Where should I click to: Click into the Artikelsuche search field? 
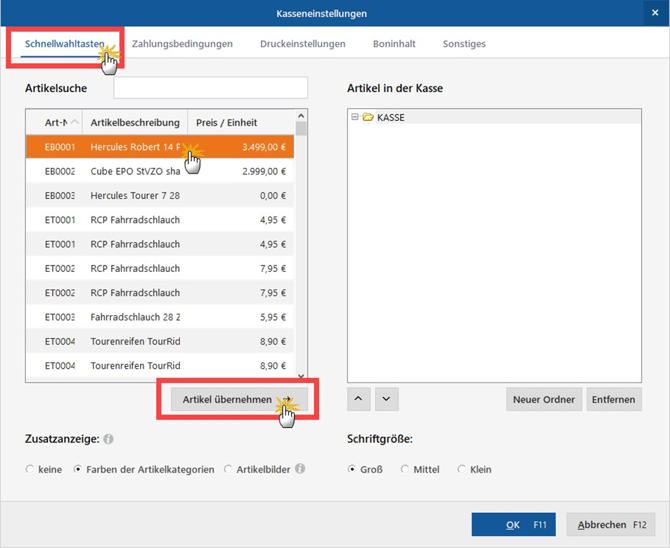click(210, 89)
